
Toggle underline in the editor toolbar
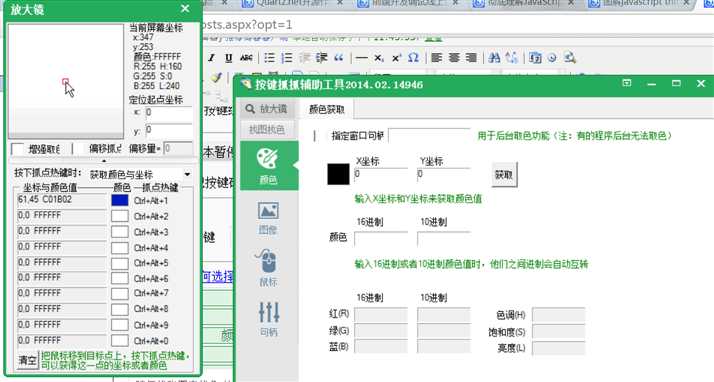pos(229,58)
